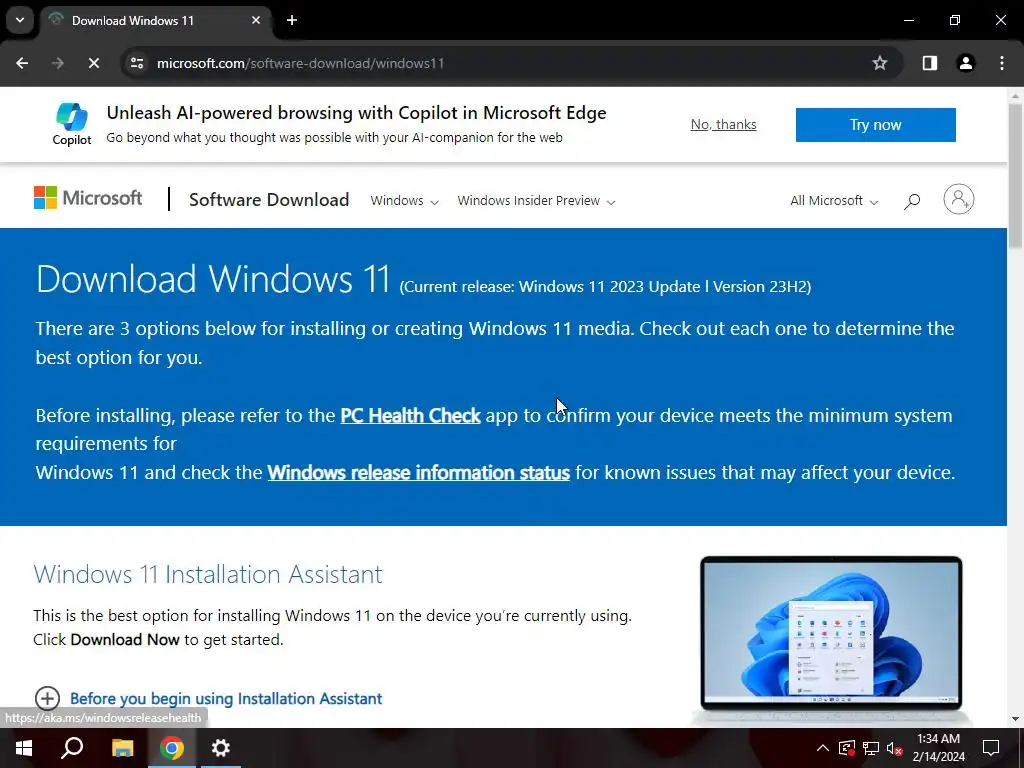Open a new browser tab
Viewport: 1024px width, 768px height.
(x=292, y=20)
